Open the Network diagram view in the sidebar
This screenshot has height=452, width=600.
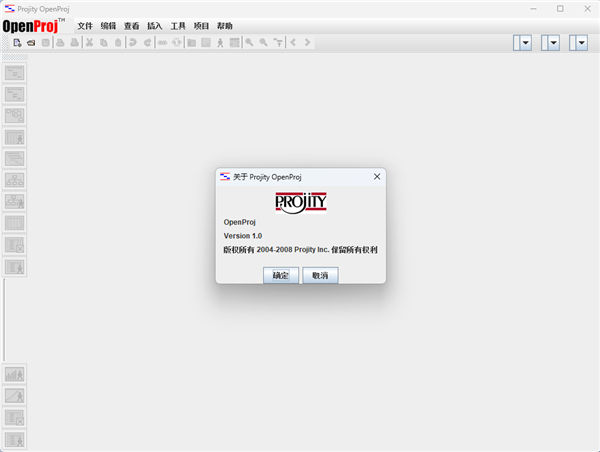(15, 115)
